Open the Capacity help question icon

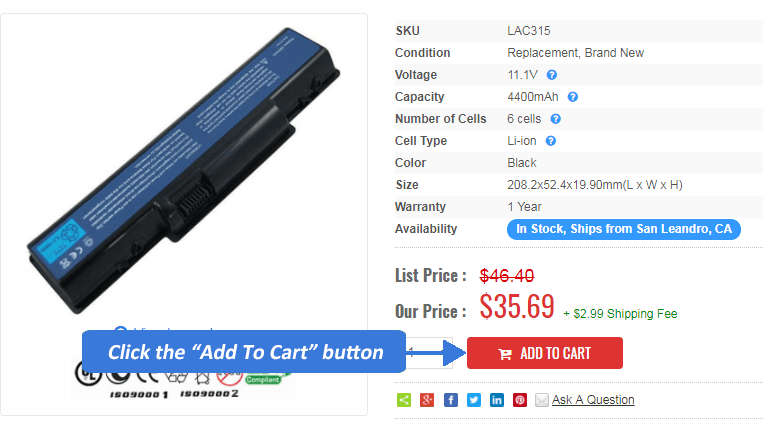[573, 97]
